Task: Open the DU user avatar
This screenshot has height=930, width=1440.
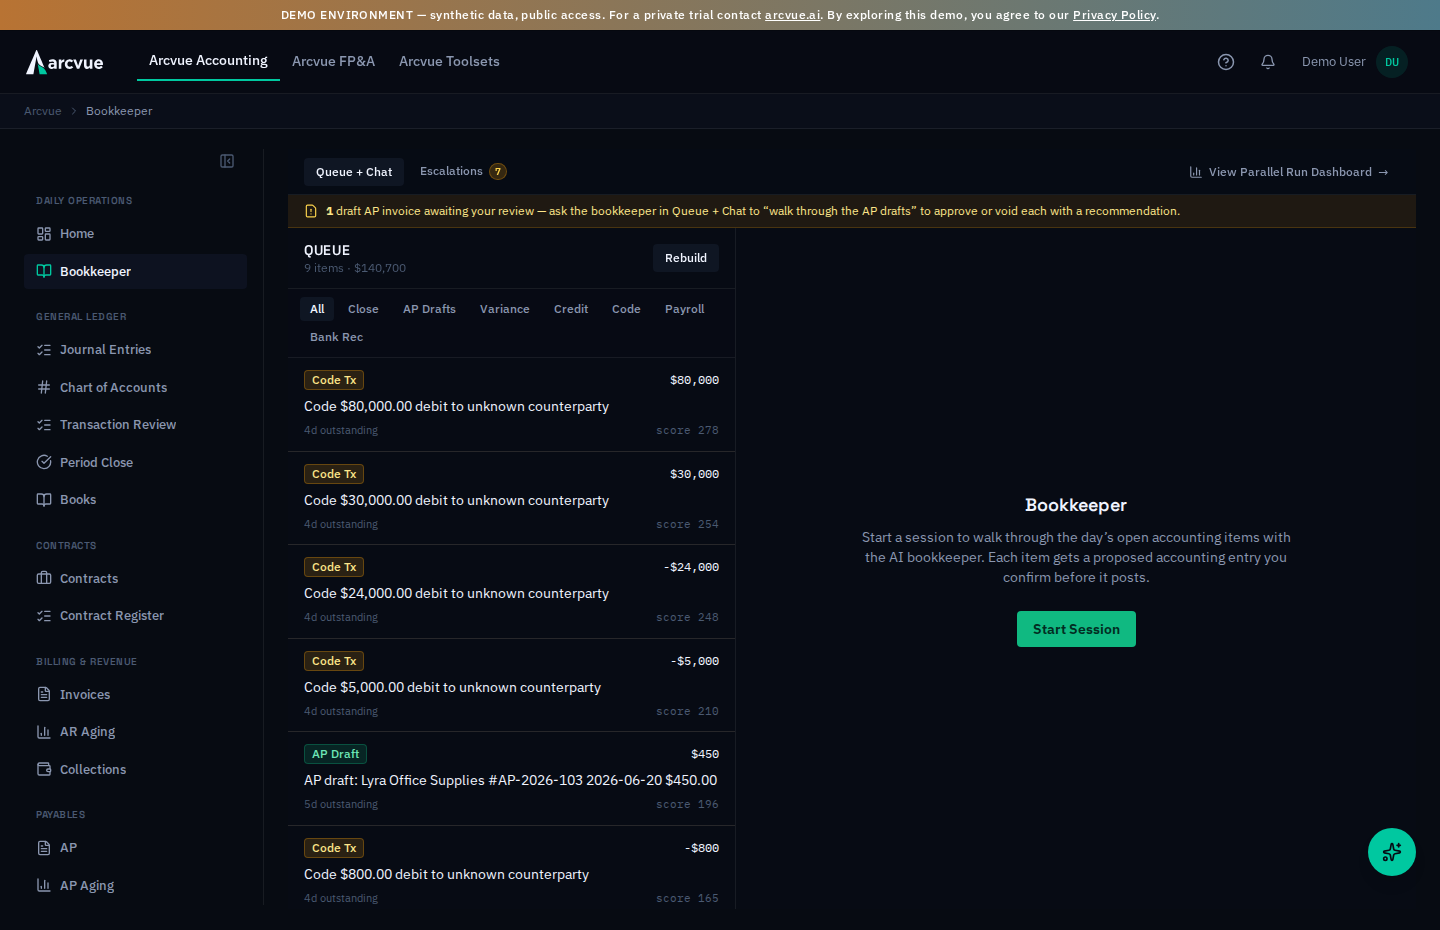Action: point(1392,62)
